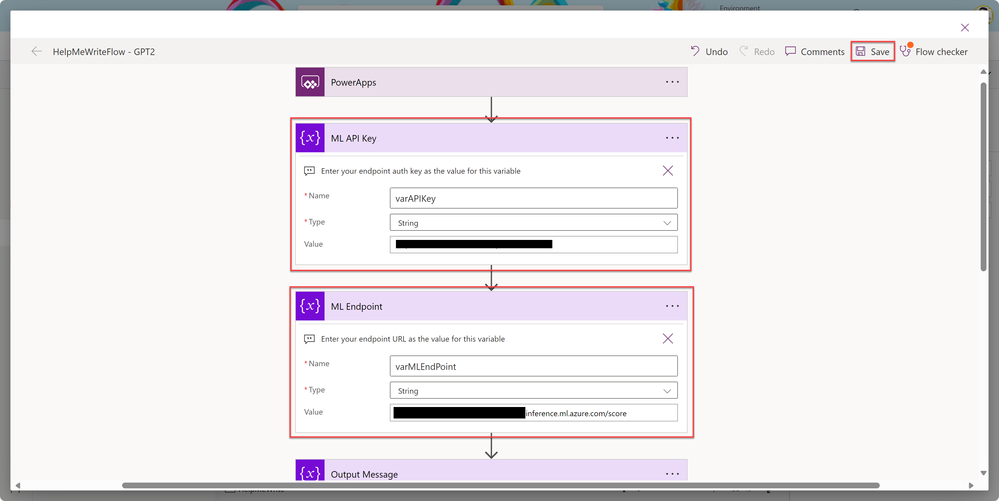Click the ML Endpoint variable icon
Viewport: 999px width, 501px height.
point(310,306)
